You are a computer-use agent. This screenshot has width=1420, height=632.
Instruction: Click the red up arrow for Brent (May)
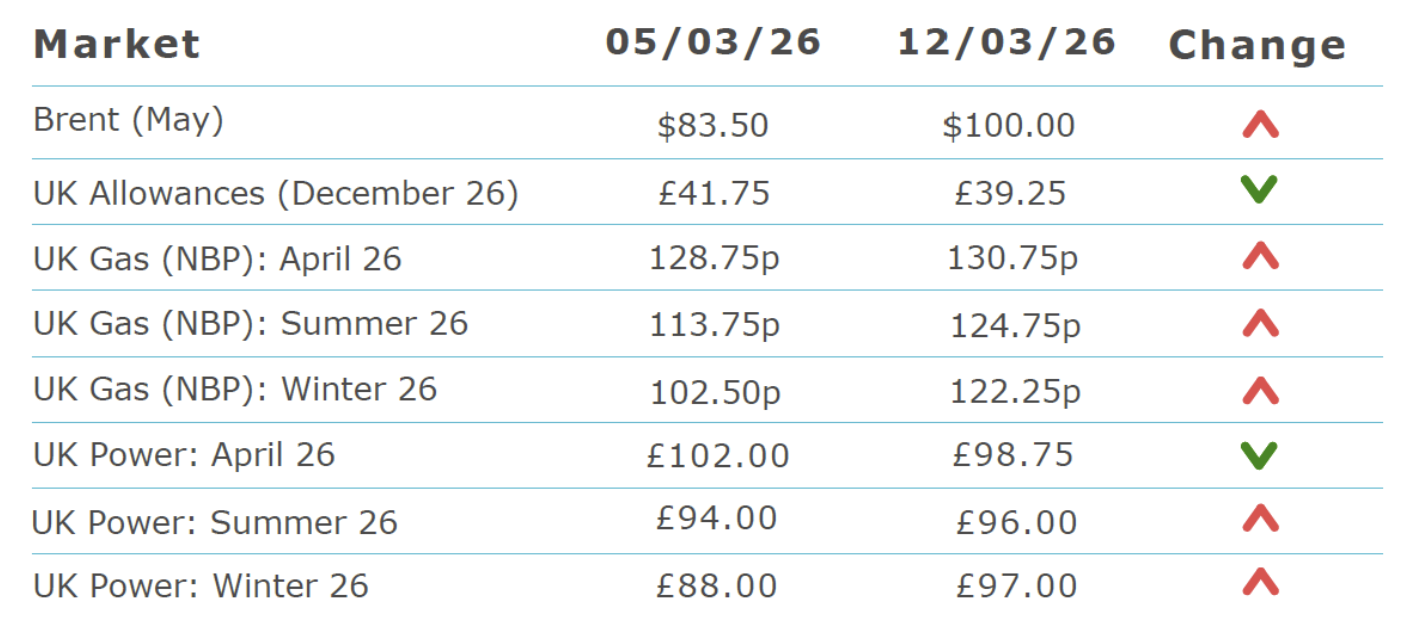1260,125
